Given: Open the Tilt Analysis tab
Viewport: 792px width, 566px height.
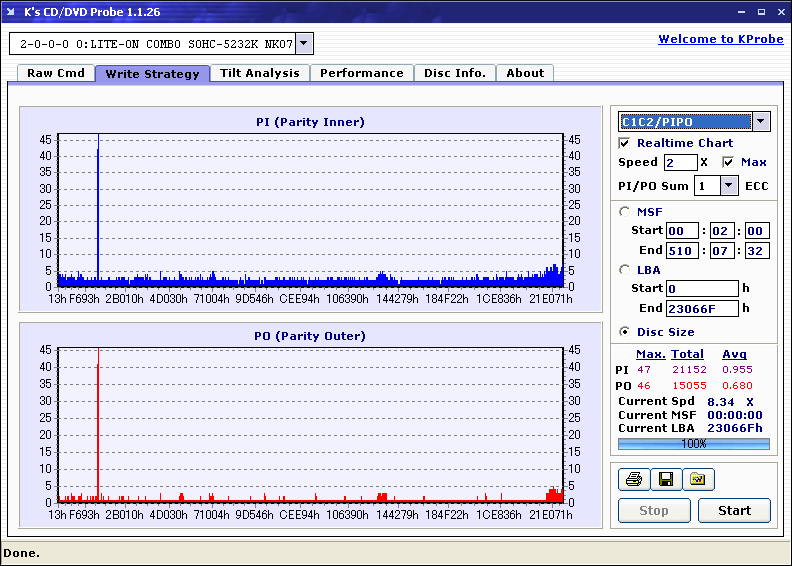Looking at the screenshot, I should 259,73.
